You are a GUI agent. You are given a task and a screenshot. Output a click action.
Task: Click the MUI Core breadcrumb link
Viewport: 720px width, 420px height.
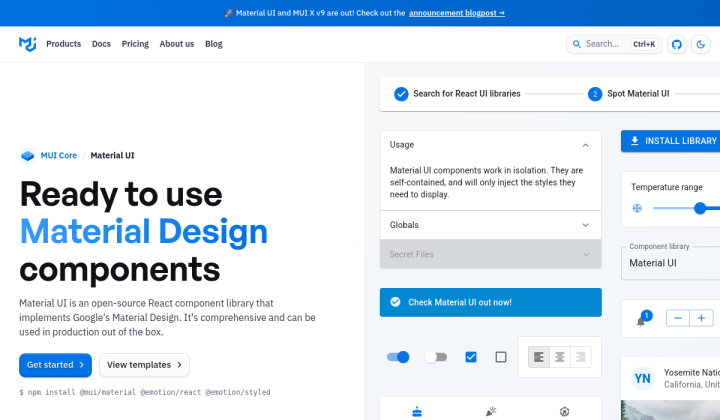[59, 156]
